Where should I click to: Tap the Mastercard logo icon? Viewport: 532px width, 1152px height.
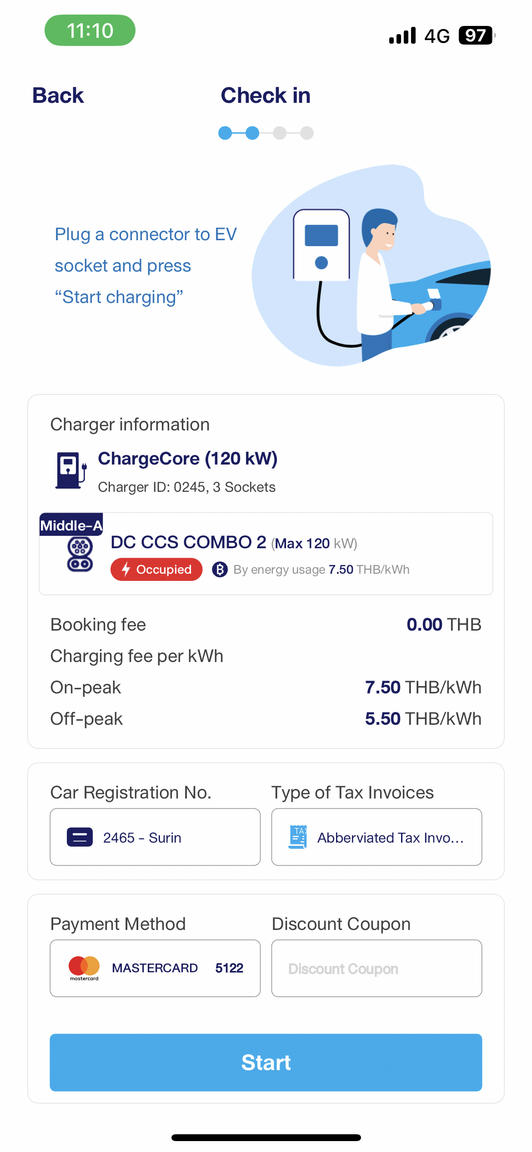[84, 968]
